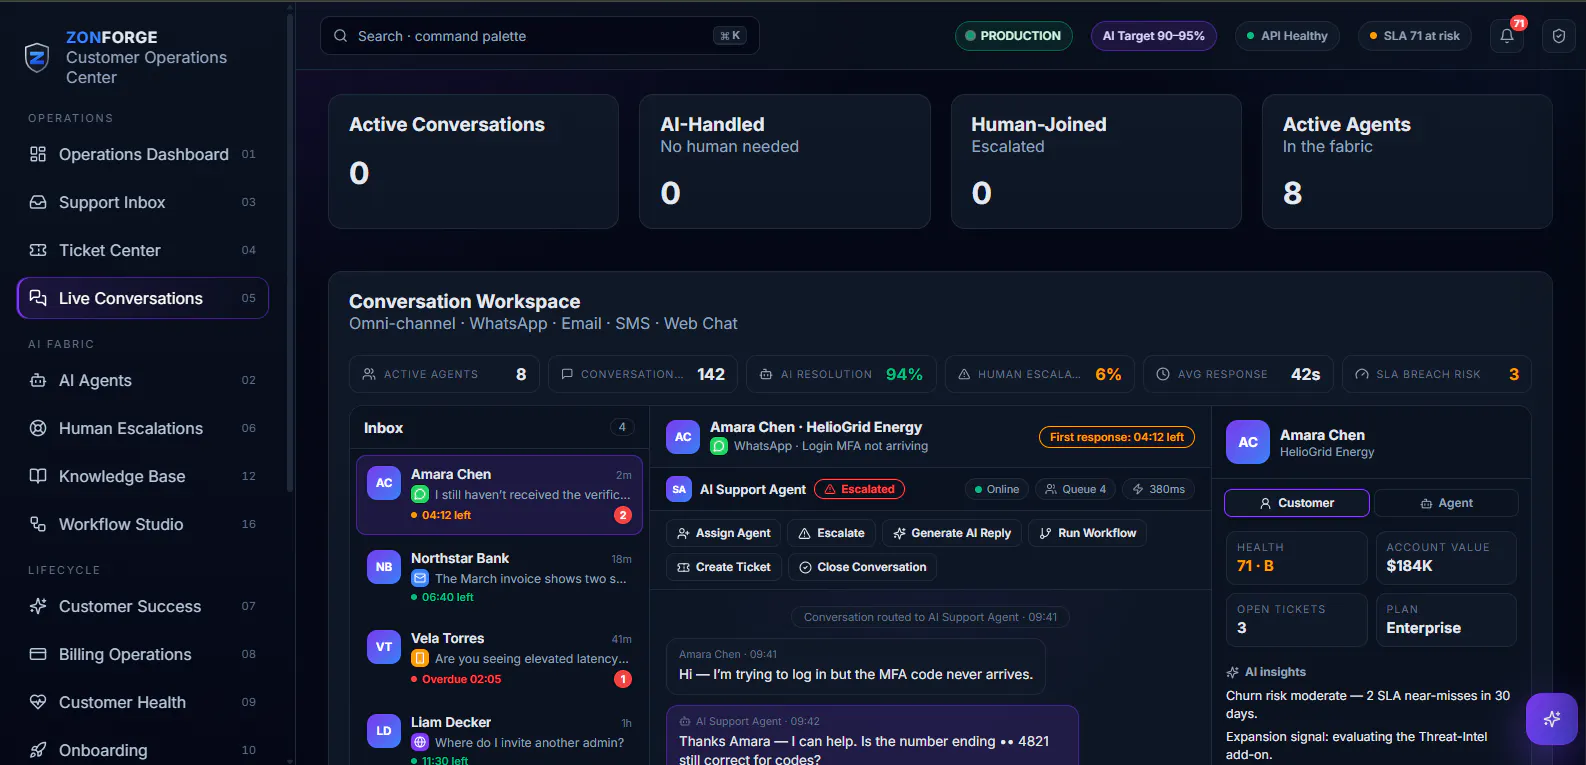This screenshot has width=1586, height=765.
Task: Click the Escalate action button
Action: [x=831, y=533]
